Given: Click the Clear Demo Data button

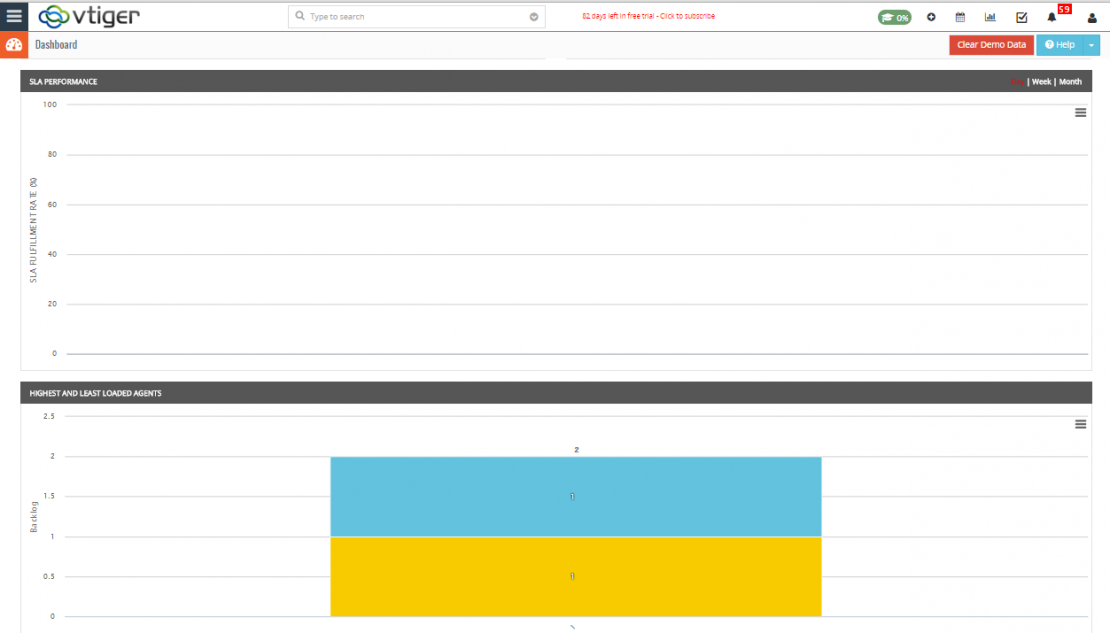Looking at the screenshot, I should (x=991, y=44).
